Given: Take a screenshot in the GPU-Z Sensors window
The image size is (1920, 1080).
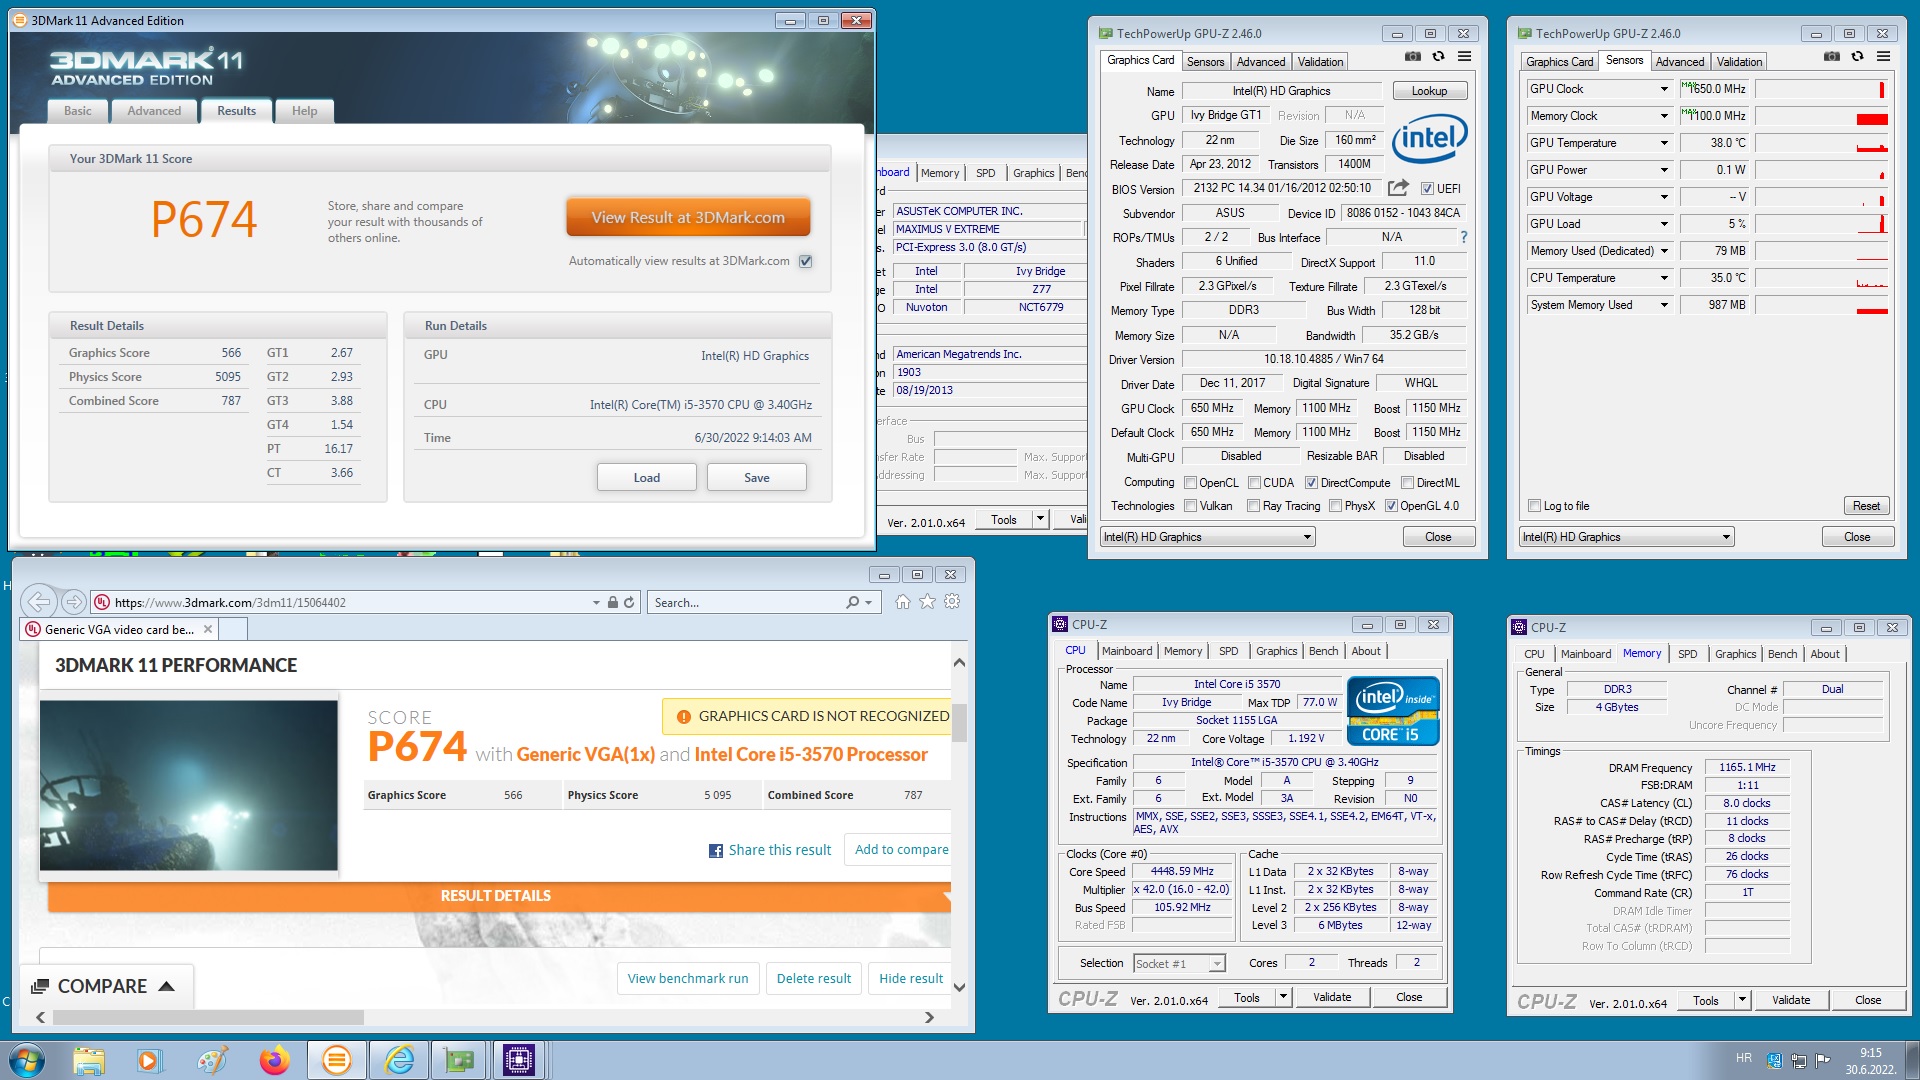Looking at the screenshot, I should point(1831,56).
